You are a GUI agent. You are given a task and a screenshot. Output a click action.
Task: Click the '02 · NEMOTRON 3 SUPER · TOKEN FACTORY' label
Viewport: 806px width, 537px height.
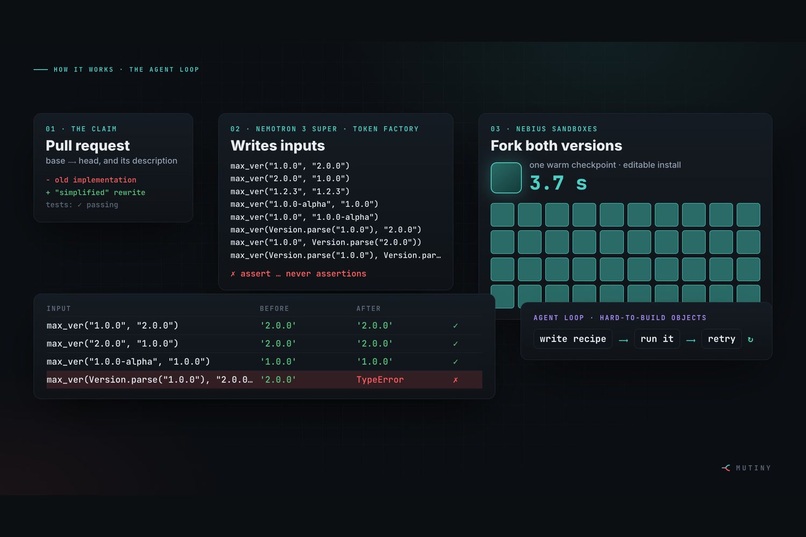coord(324,129)
